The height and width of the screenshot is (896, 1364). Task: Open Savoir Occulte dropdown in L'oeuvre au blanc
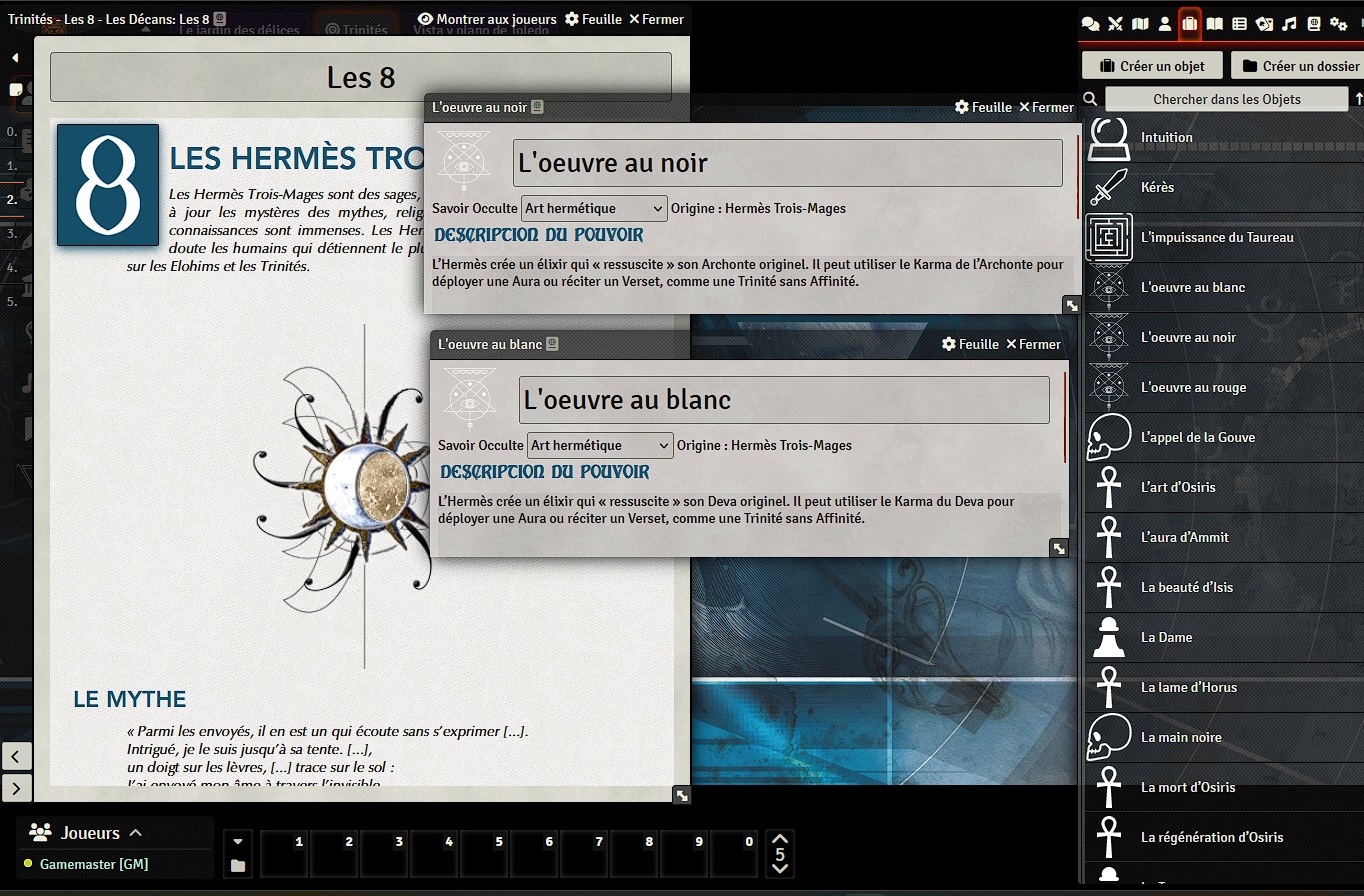tap(600, 445)
